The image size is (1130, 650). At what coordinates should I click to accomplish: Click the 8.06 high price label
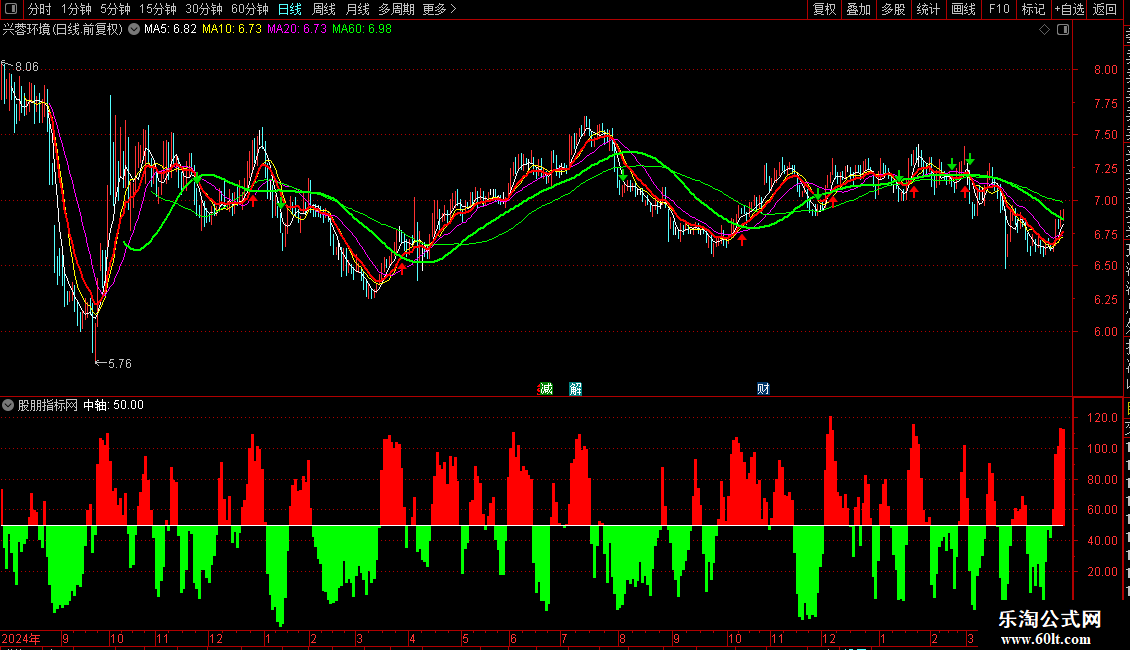(x=27, y=67)
